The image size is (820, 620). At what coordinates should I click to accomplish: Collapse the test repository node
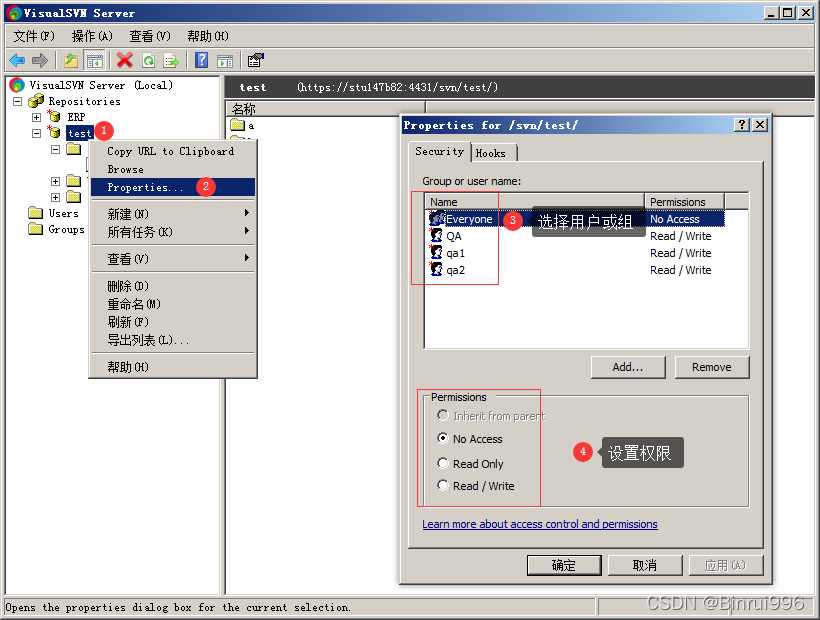(x=37, y=133)
